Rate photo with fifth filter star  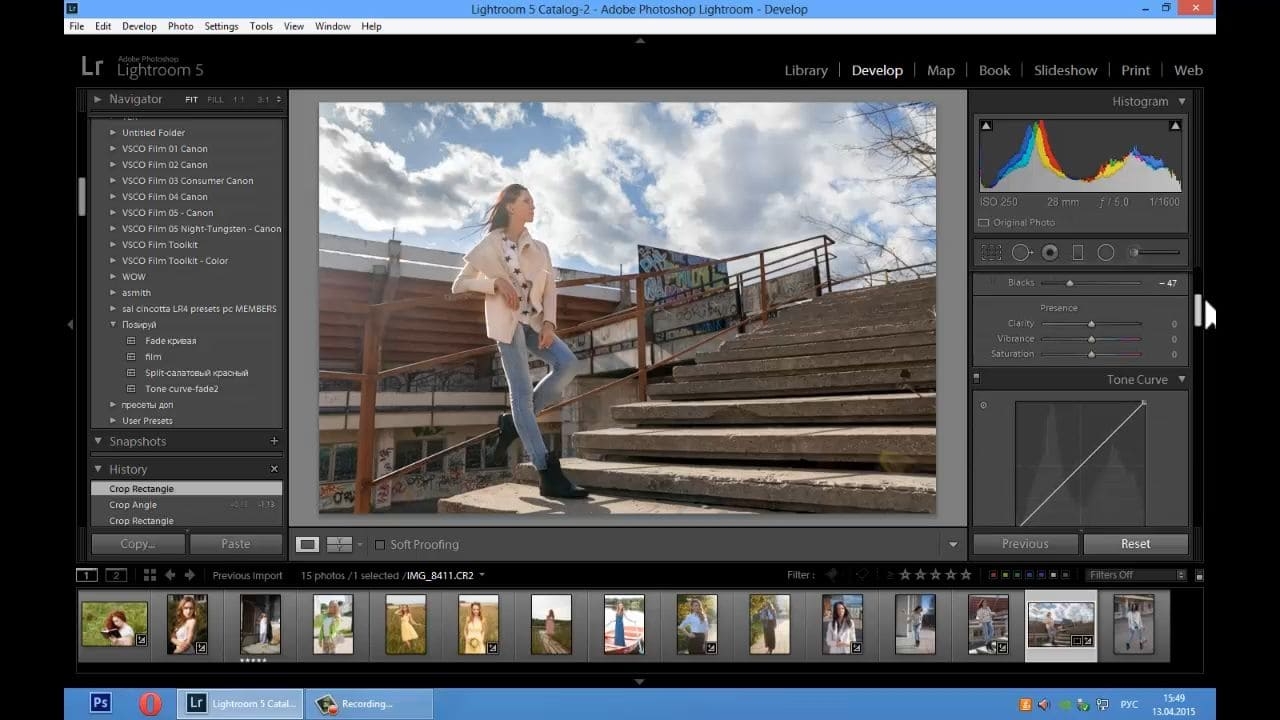tap(966, 575)
